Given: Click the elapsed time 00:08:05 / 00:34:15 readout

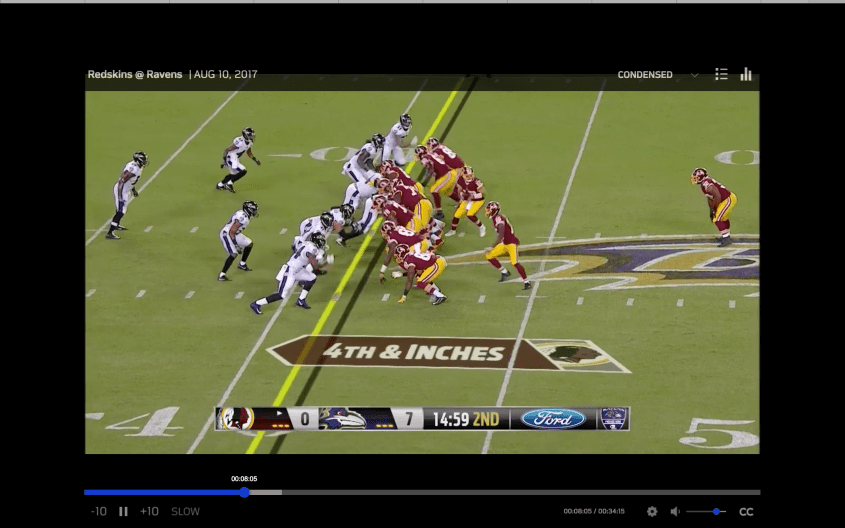Looking at the screenshot, I should click(x=594, y=511).
